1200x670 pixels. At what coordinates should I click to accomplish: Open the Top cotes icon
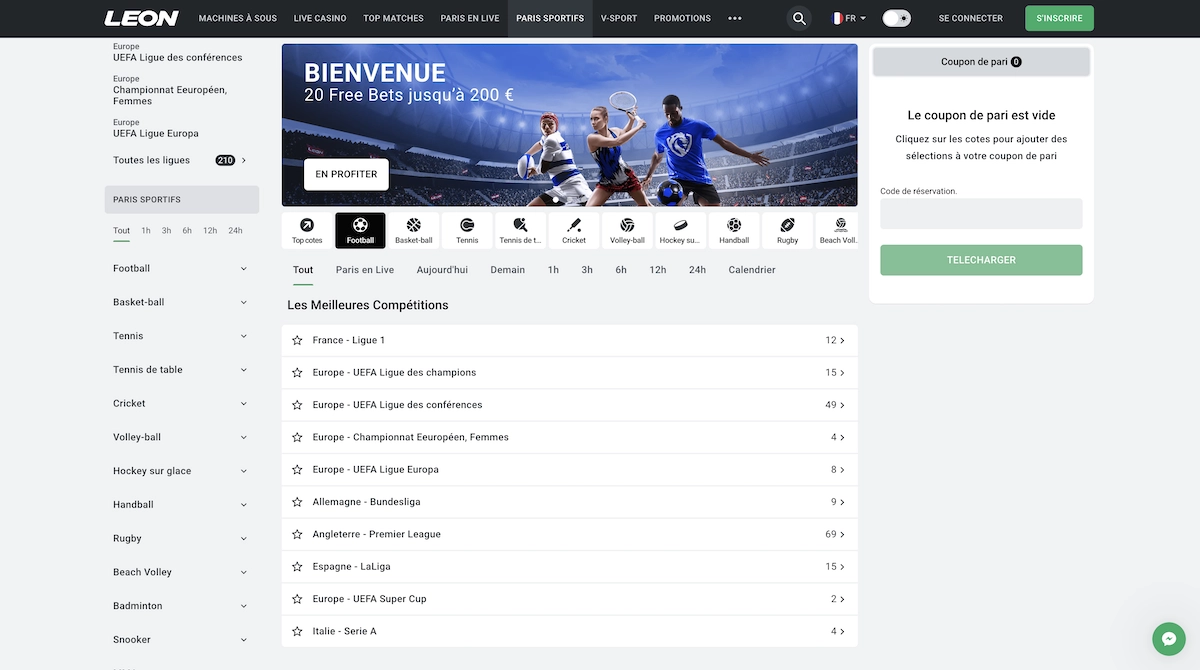click(306, 229)
